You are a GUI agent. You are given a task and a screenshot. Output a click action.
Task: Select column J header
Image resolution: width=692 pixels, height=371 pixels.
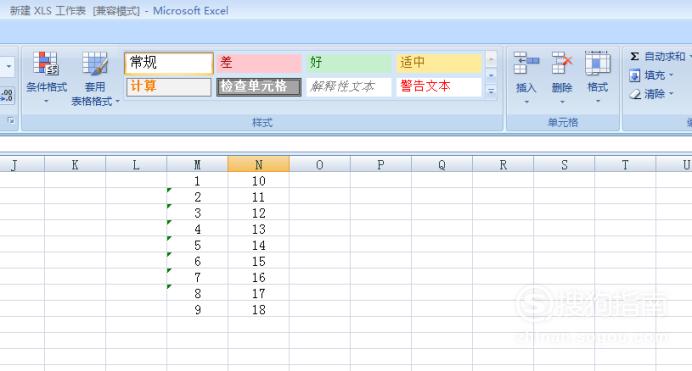pyautogui.click(x=21, y=165)
